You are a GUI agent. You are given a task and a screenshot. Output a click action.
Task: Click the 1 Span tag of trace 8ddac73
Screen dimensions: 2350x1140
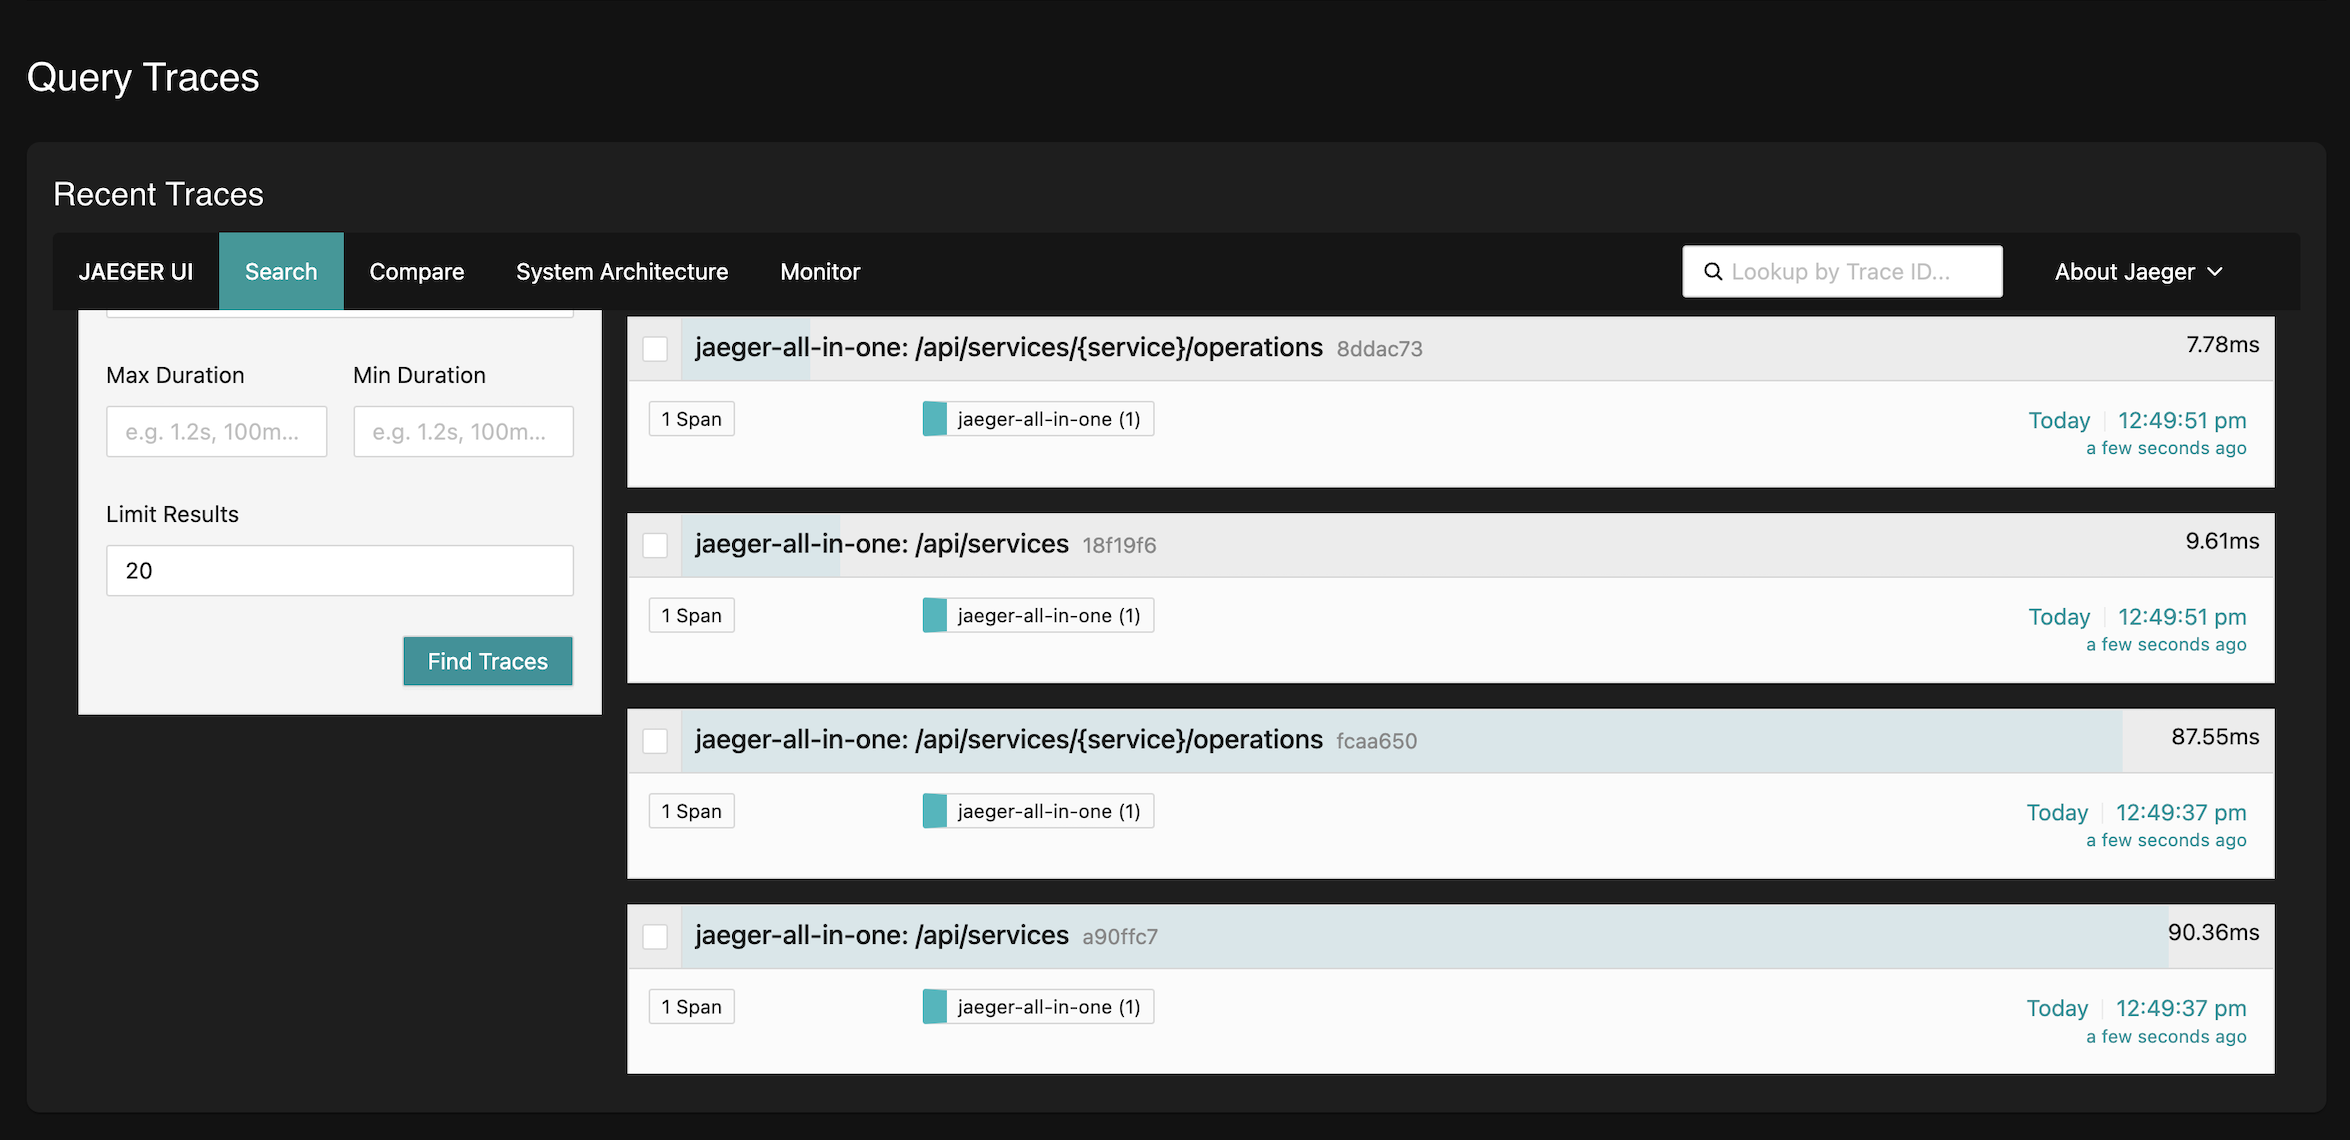692,419
